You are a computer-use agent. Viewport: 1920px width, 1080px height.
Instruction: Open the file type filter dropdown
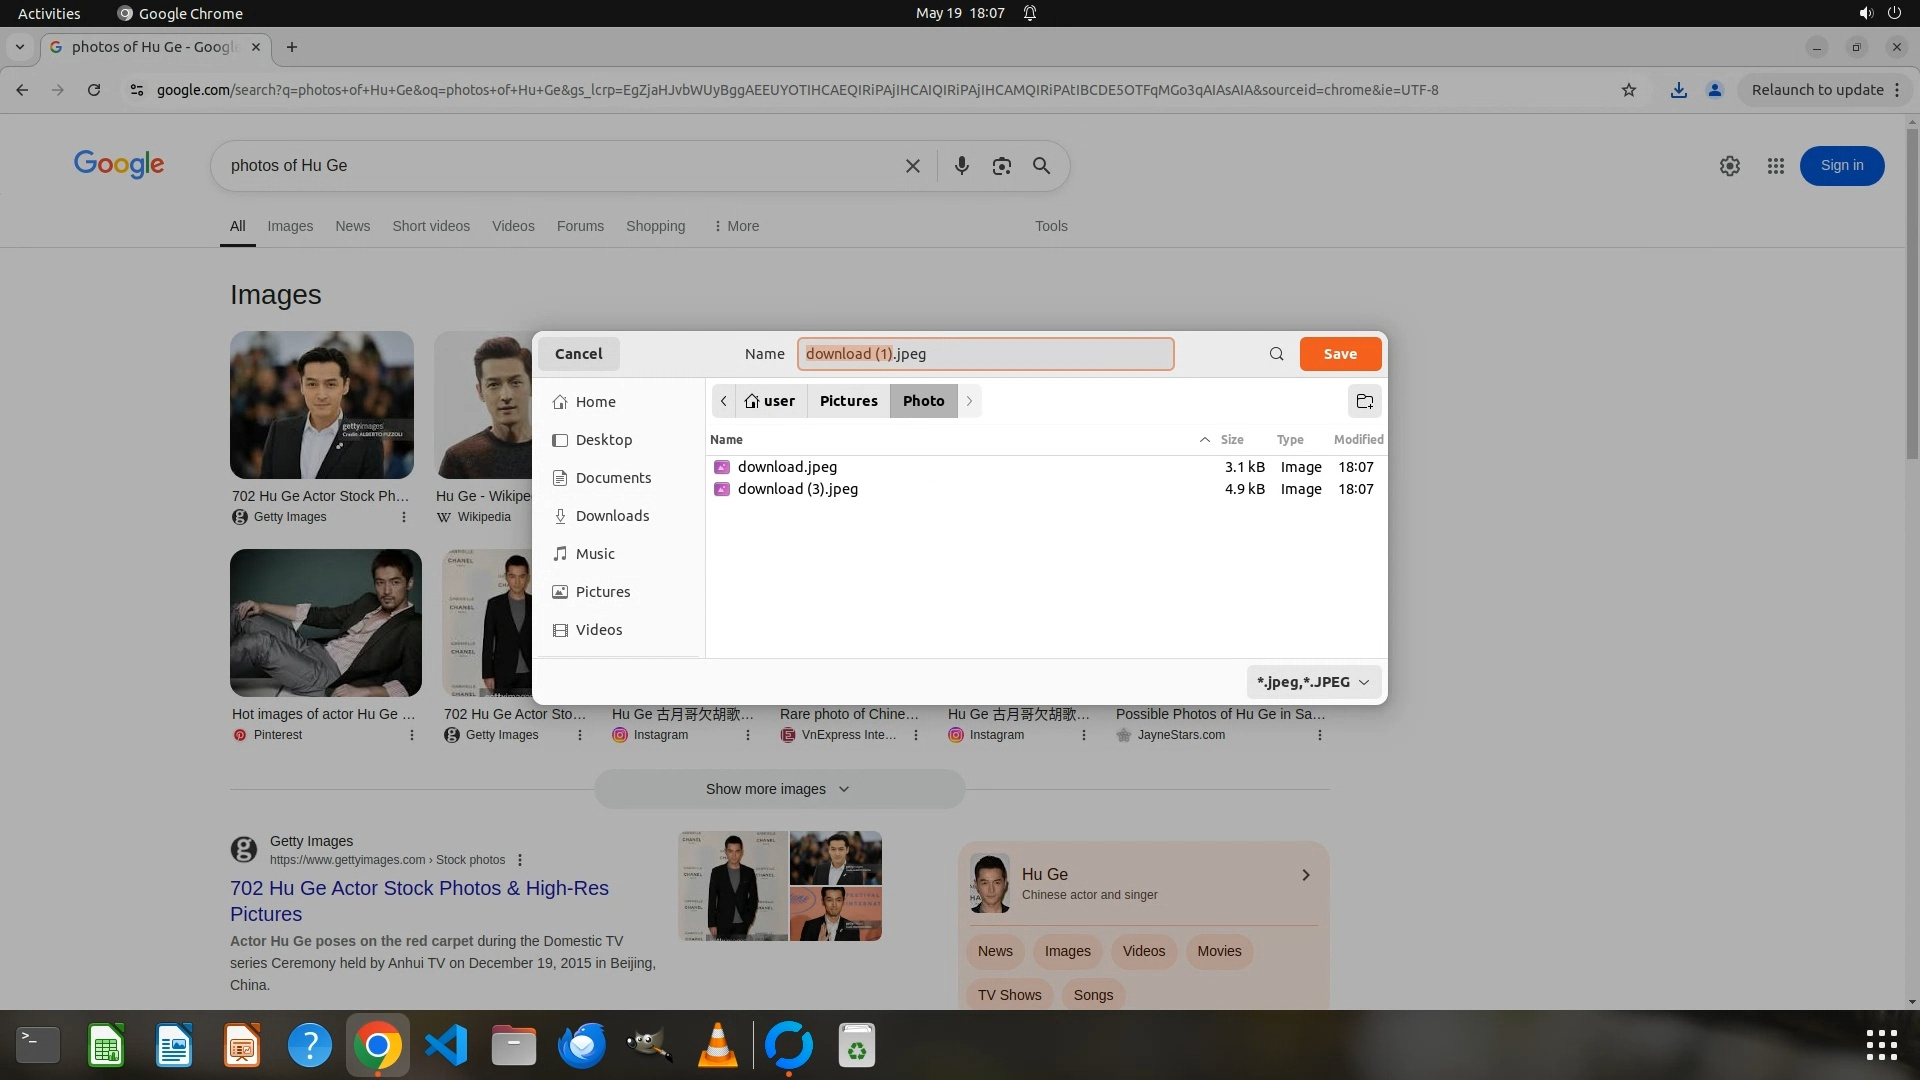point(1313,682)
